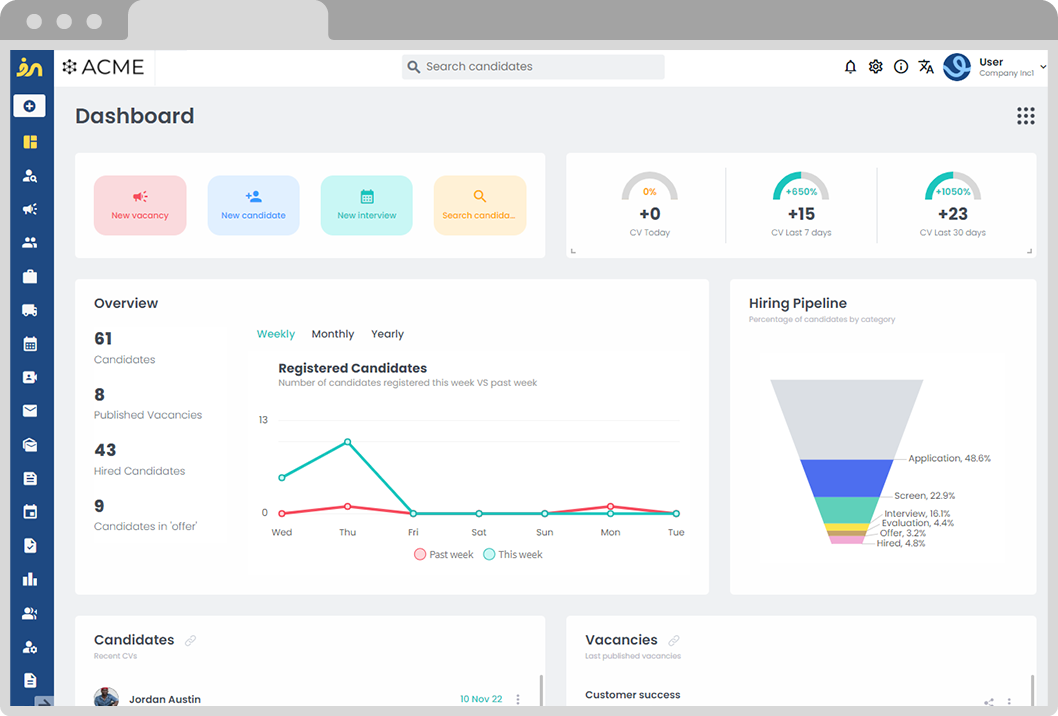Click the New vacancy button
Screen dimensions: 1058x716
[x=140, y=205]
